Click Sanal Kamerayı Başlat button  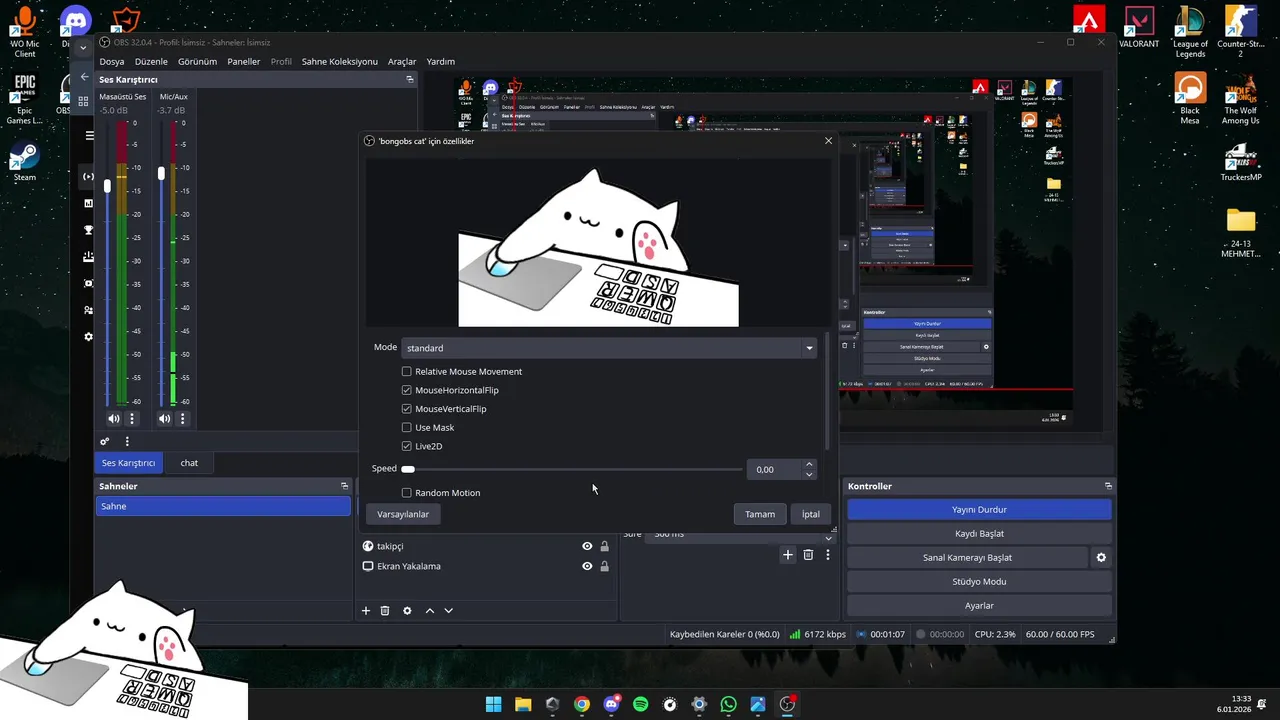(x=967, y=557)
